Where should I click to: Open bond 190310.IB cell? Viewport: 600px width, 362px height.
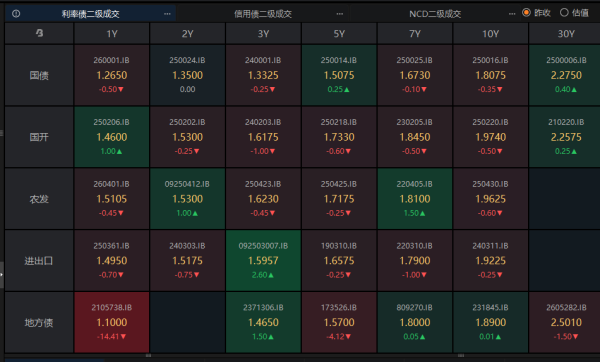[339, 261]
